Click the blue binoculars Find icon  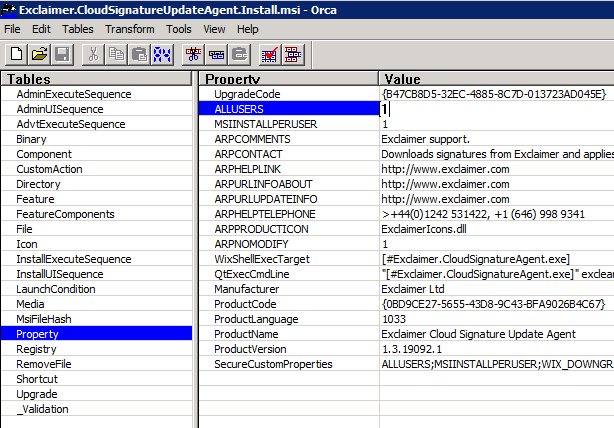tap(162, 54)
